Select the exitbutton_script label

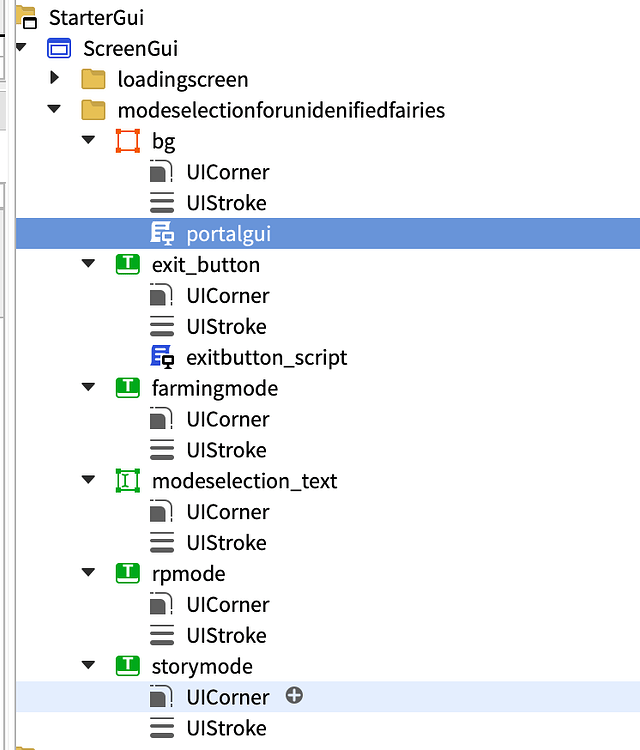point(267,358)
